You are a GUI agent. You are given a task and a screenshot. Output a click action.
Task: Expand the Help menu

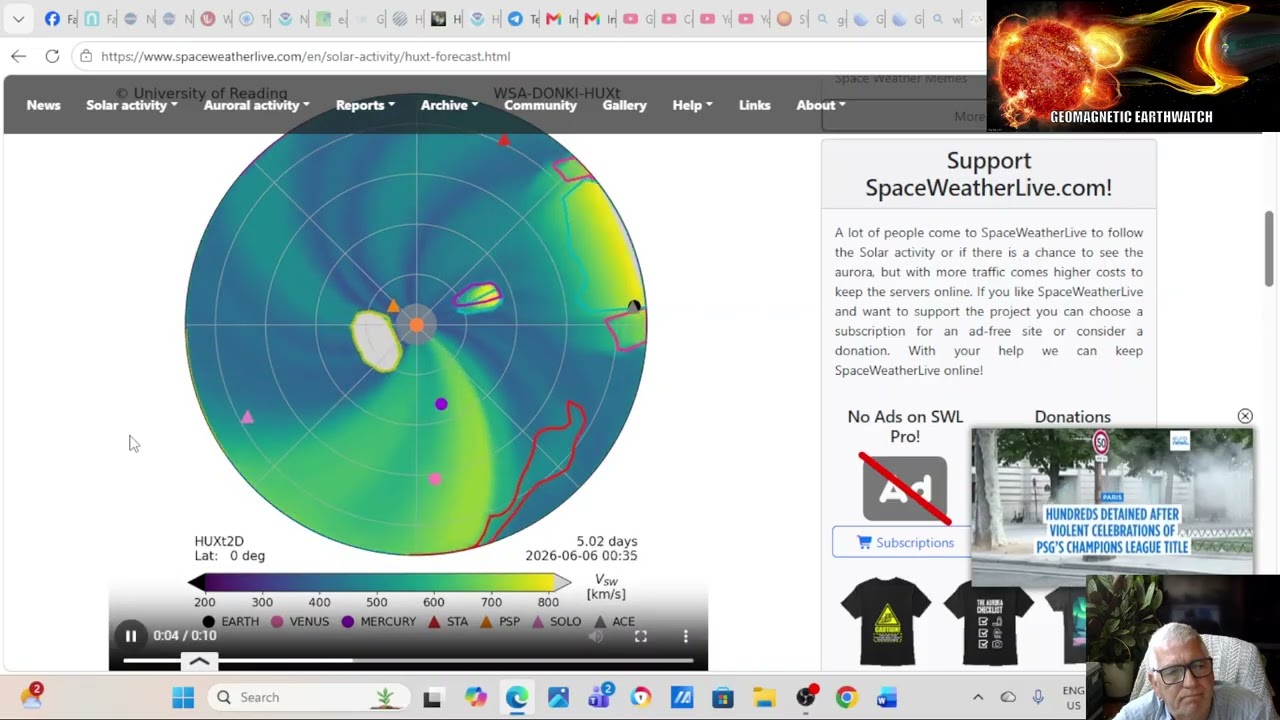point(693,105)
